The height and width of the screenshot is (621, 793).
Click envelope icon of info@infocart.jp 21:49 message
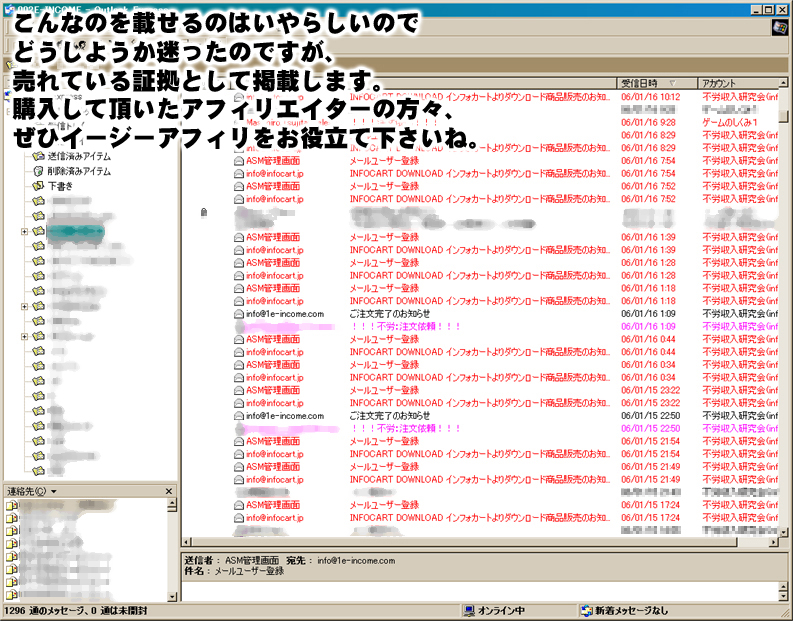pyautogui.click(x=239, y=479)
